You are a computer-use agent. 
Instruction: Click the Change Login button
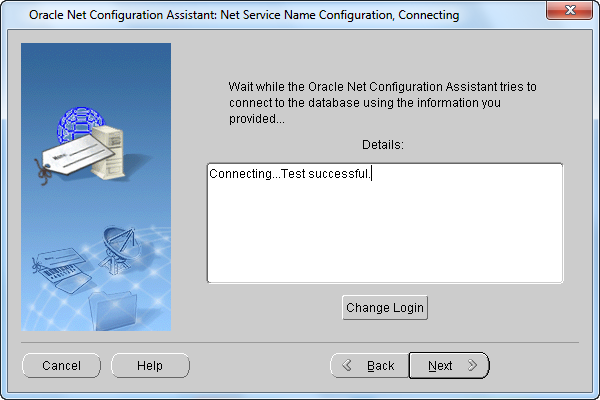[385, 307]
